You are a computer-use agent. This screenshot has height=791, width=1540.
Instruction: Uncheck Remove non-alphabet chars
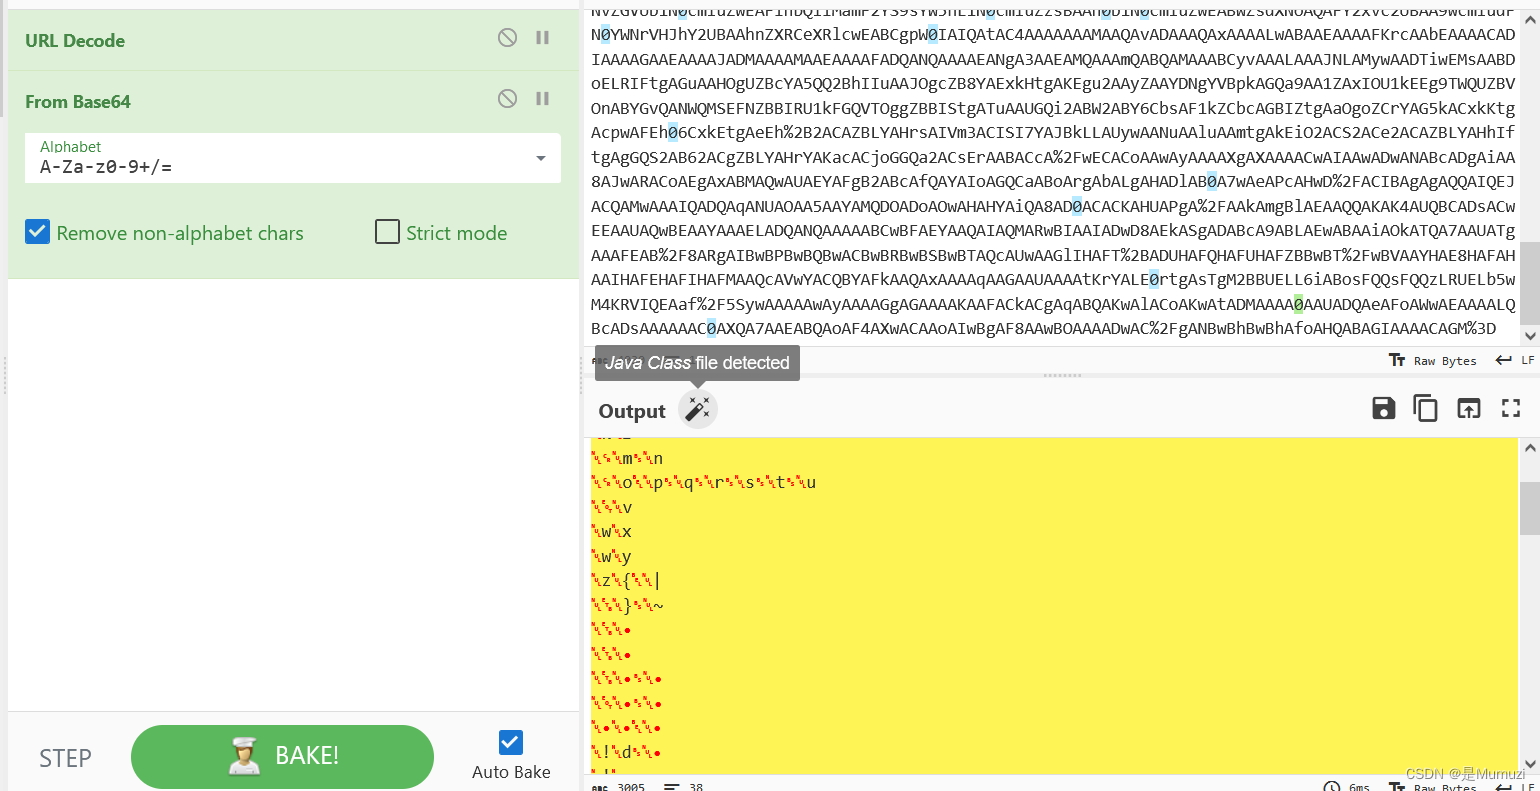point(37,232)
